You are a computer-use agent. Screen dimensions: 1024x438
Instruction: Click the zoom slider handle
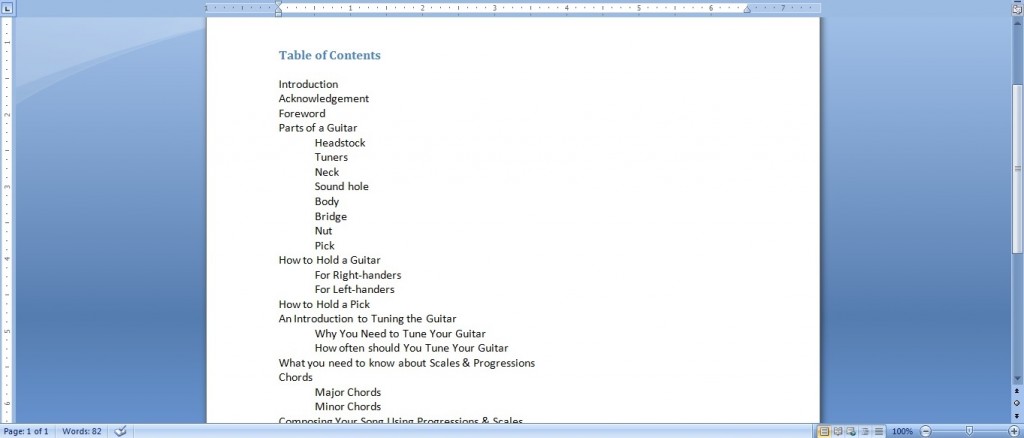pyautogui.click(x=969, y=431)
